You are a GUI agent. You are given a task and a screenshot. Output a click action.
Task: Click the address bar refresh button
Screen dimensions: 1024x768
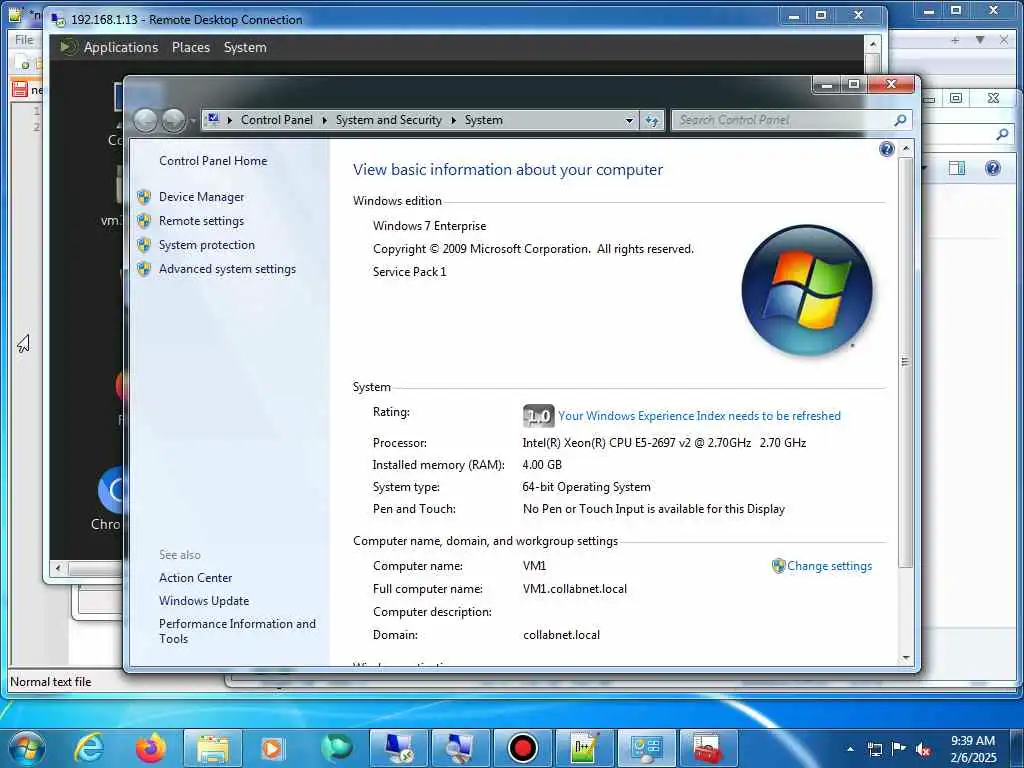652,121
